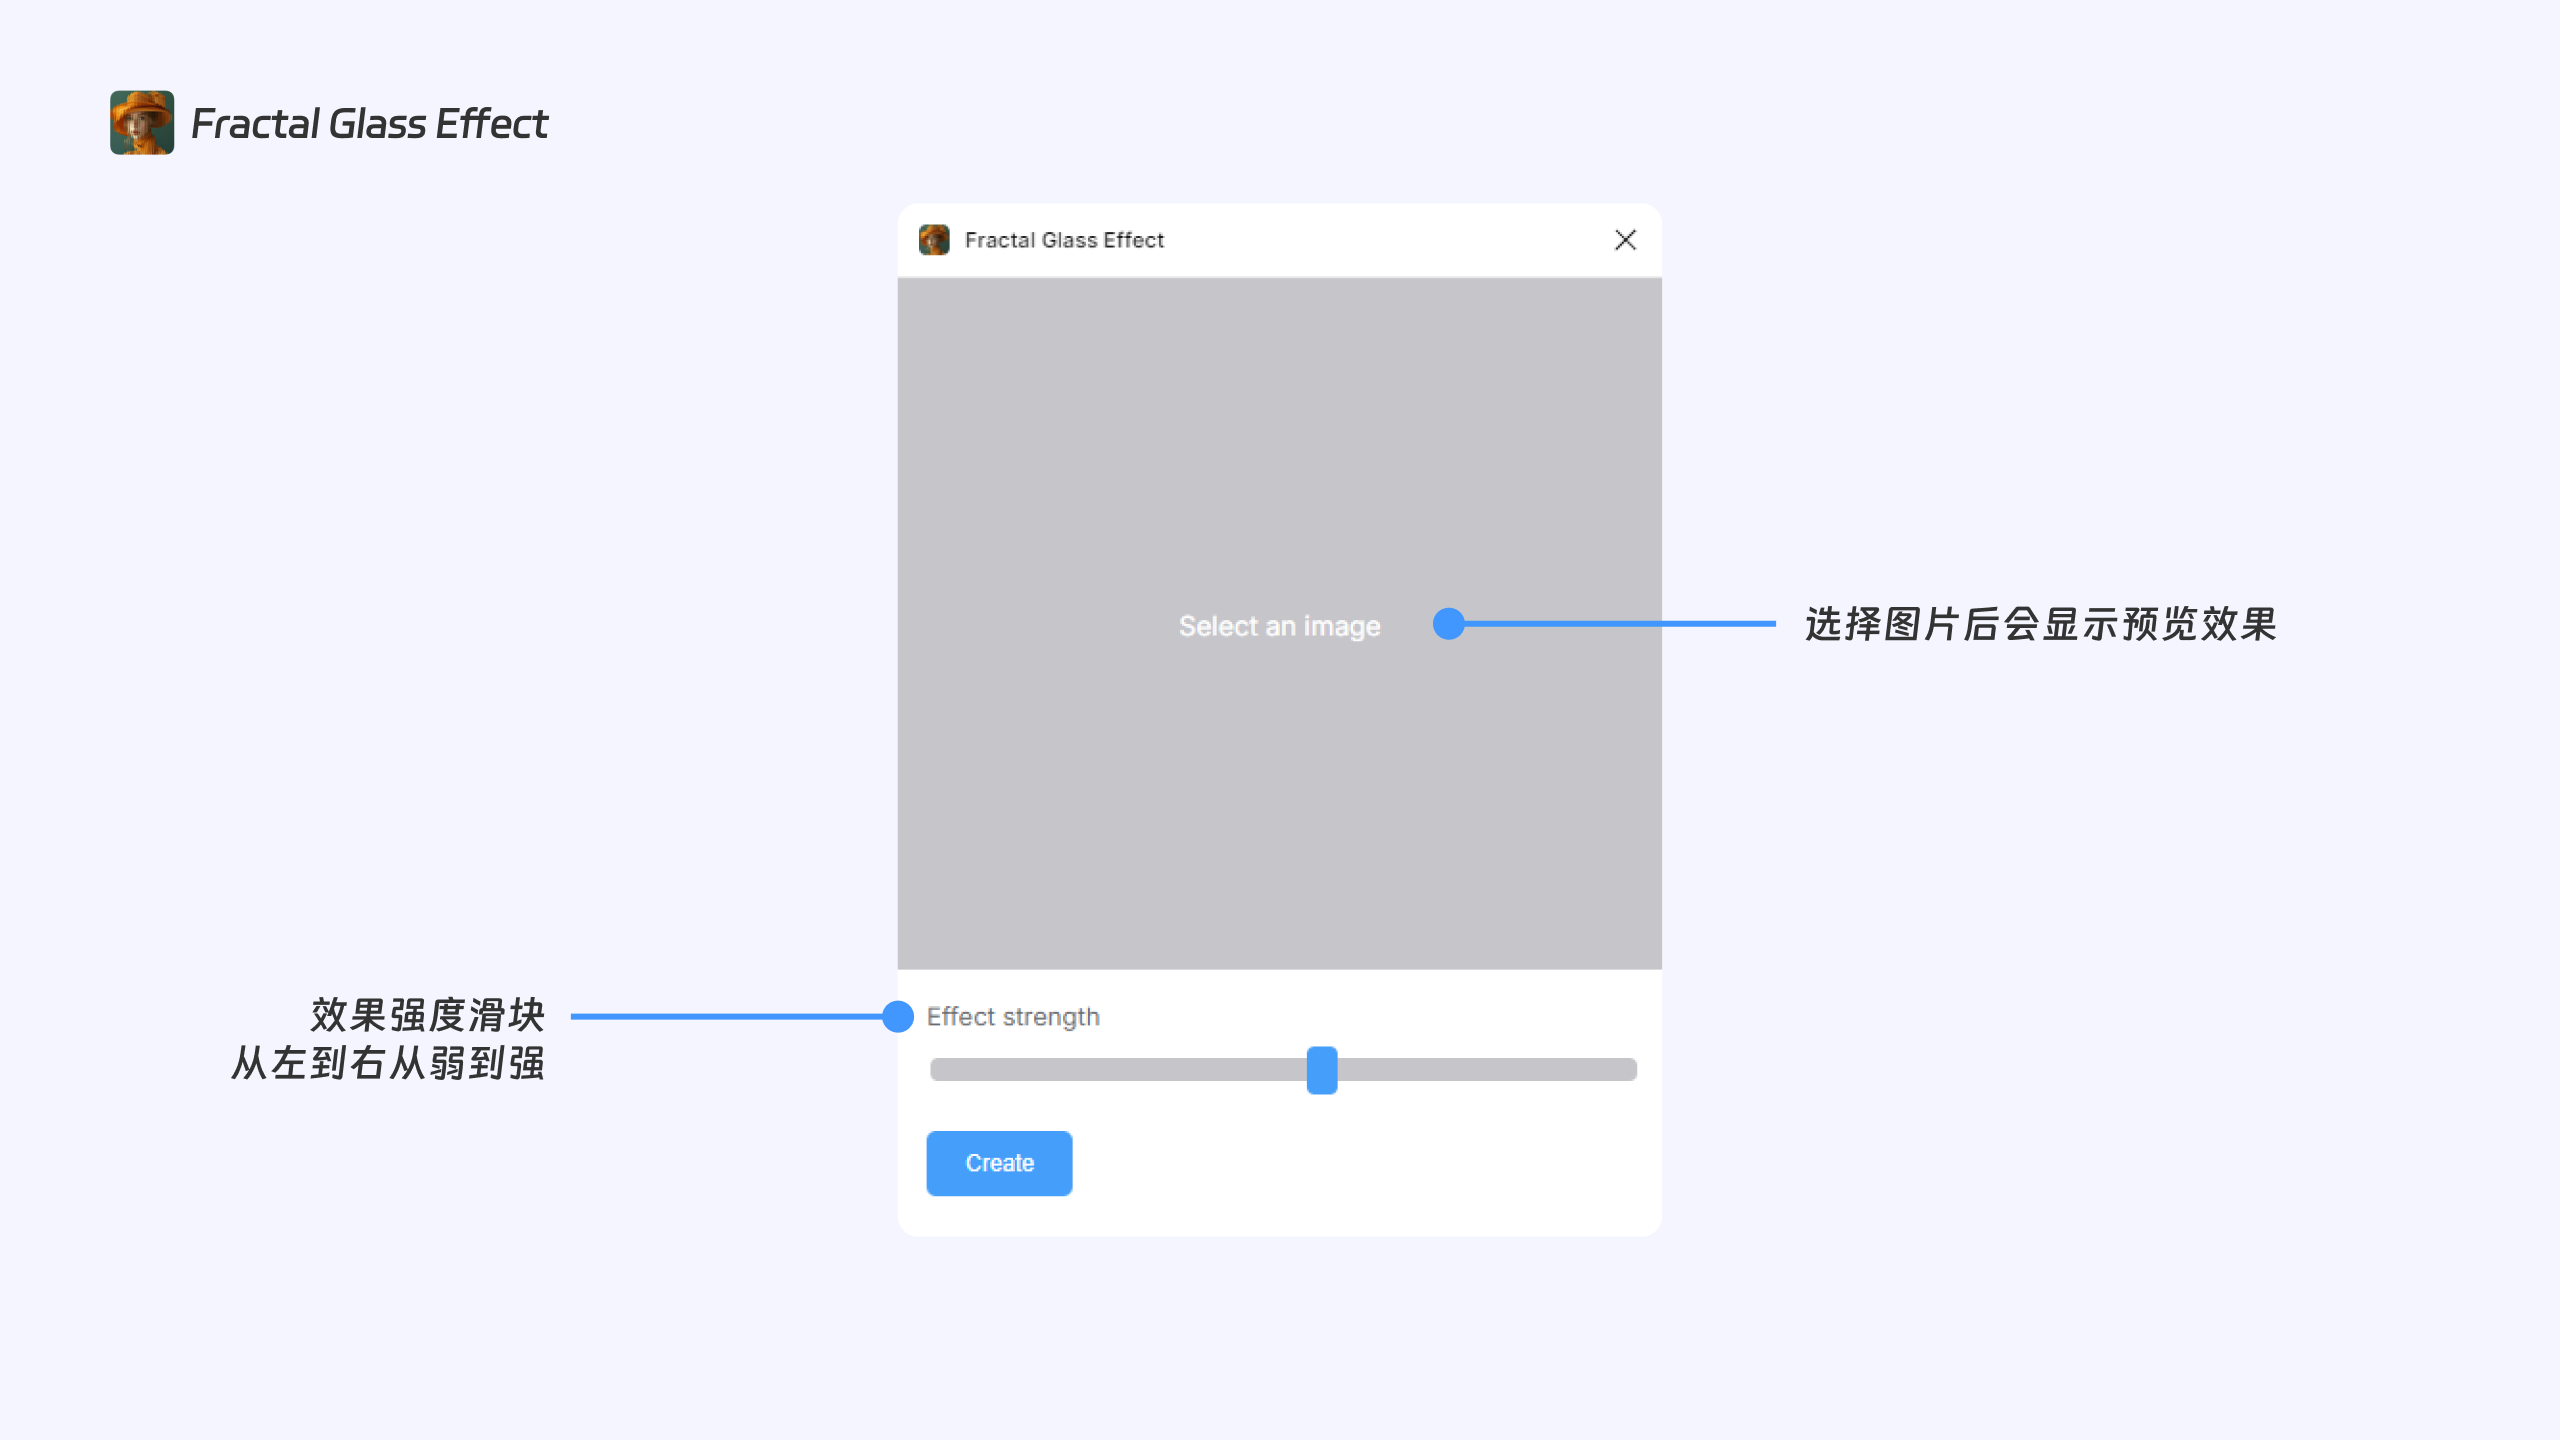The width and height of the screenshot is (2560, 1440).
Task: Close the Fractal Glass Effect dialog
Action: coord(1625,240)
